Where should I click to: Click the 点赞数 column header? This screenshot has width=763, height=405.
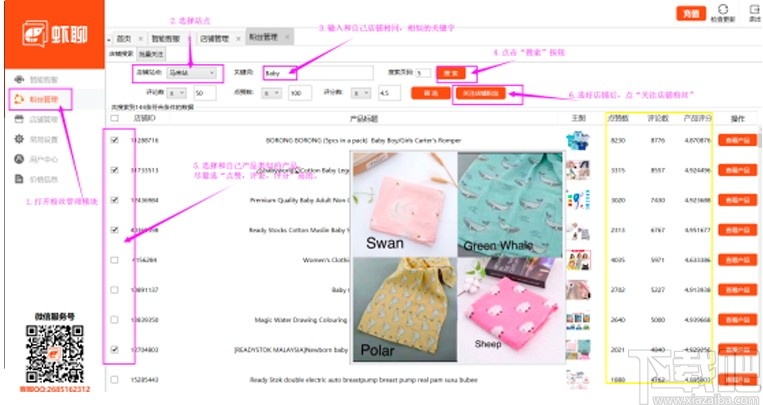click(618, 118)
